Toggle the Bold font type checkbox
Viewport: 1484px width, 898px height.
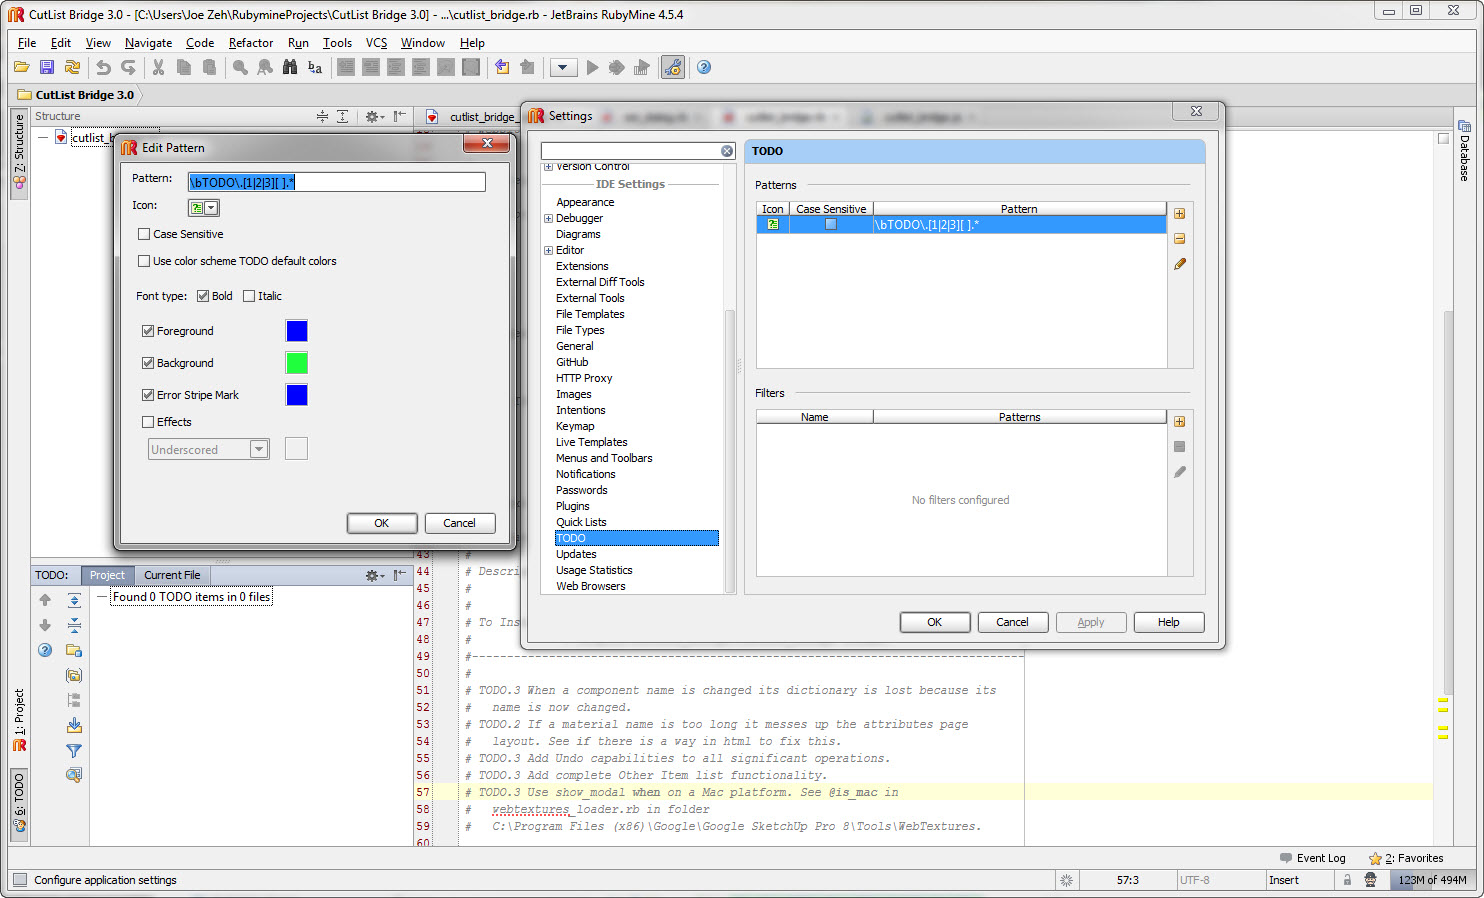pyautogui.click(x=203, y=296)
